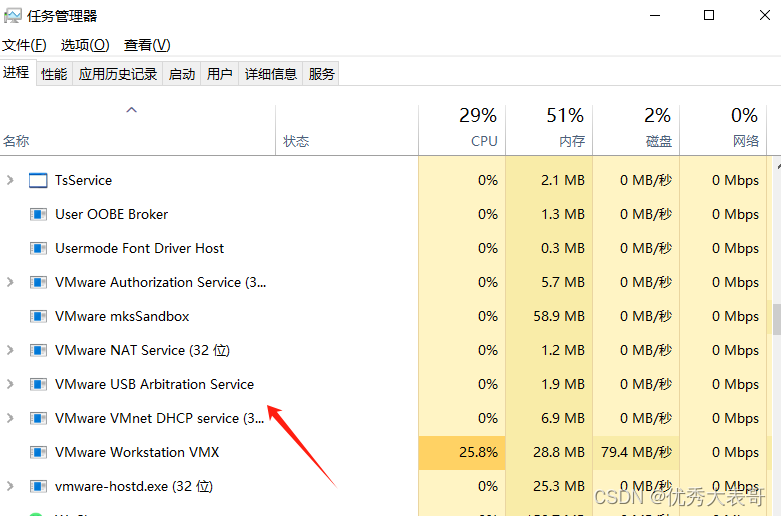Open the 文件(F) menu
The height and width of the screenshot is (516, 781).
24,45
